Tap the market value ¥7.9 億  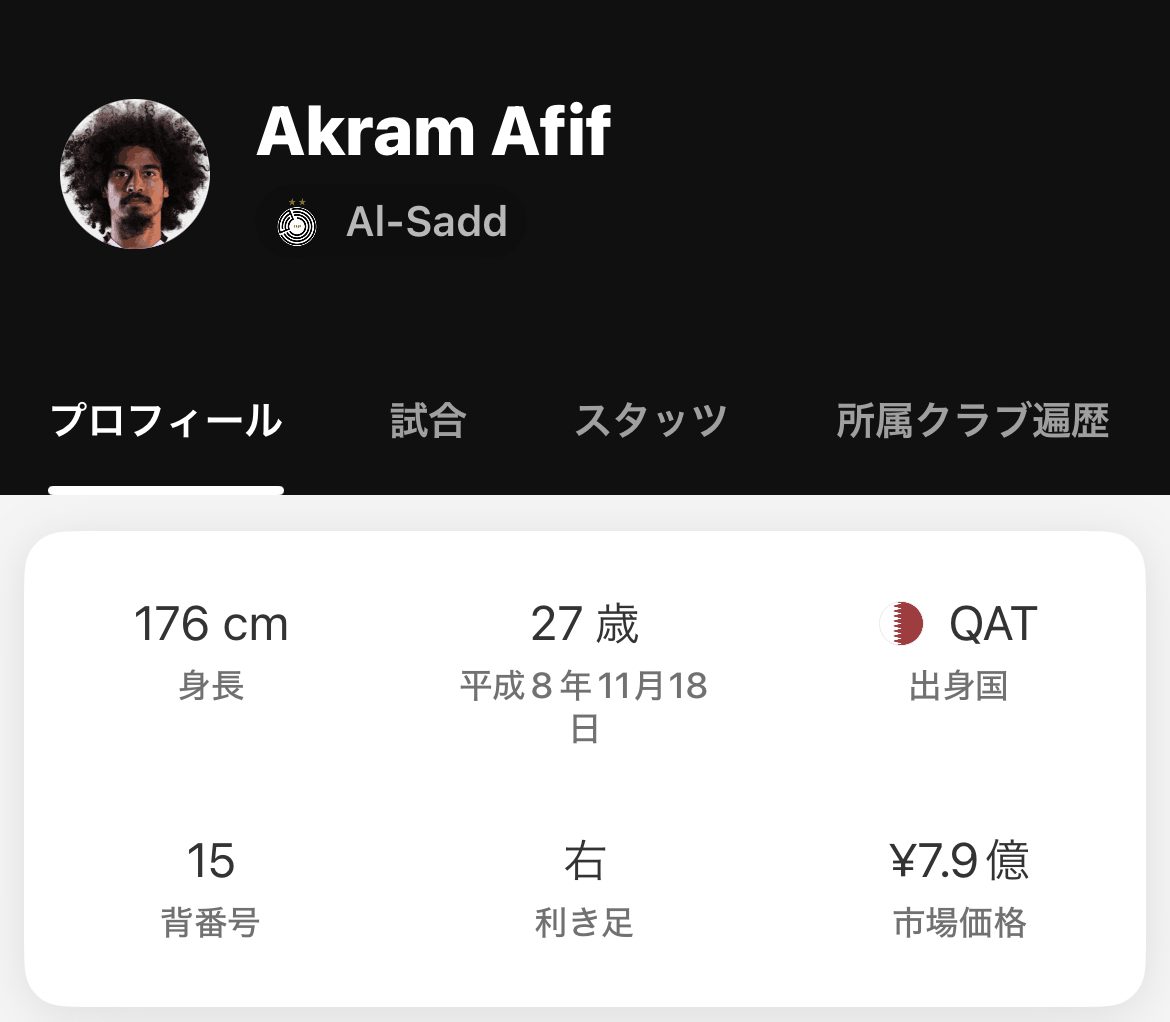pyautogui.click(x=960, y=860)
